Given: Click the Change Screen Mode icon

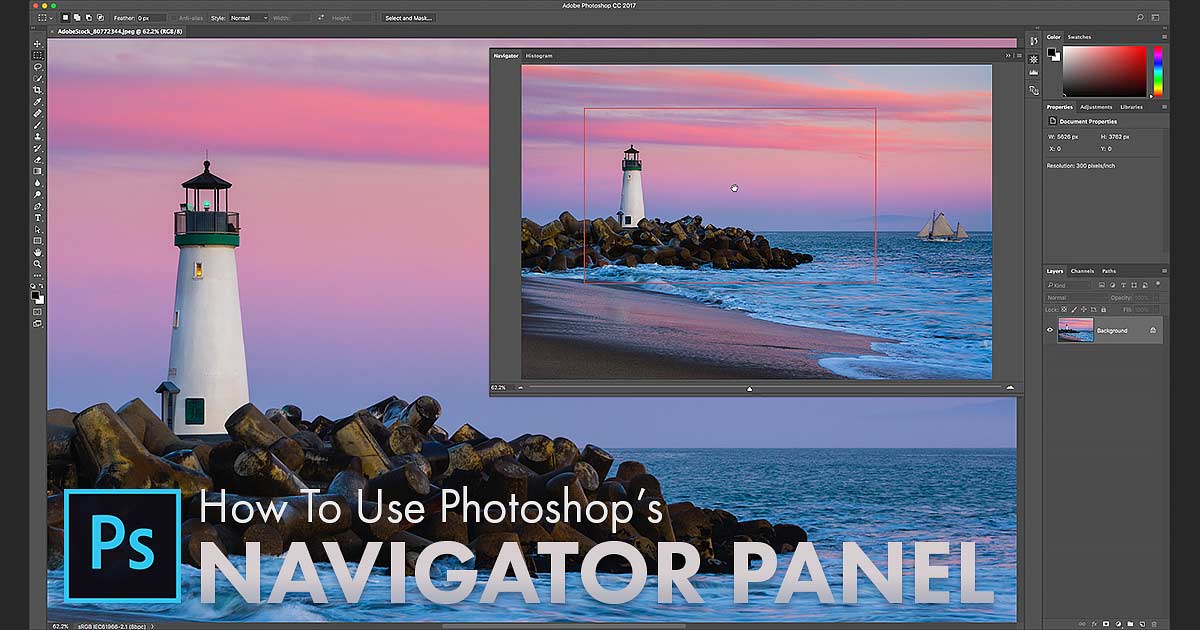Looking at the screenshot, I should (37, 324).
